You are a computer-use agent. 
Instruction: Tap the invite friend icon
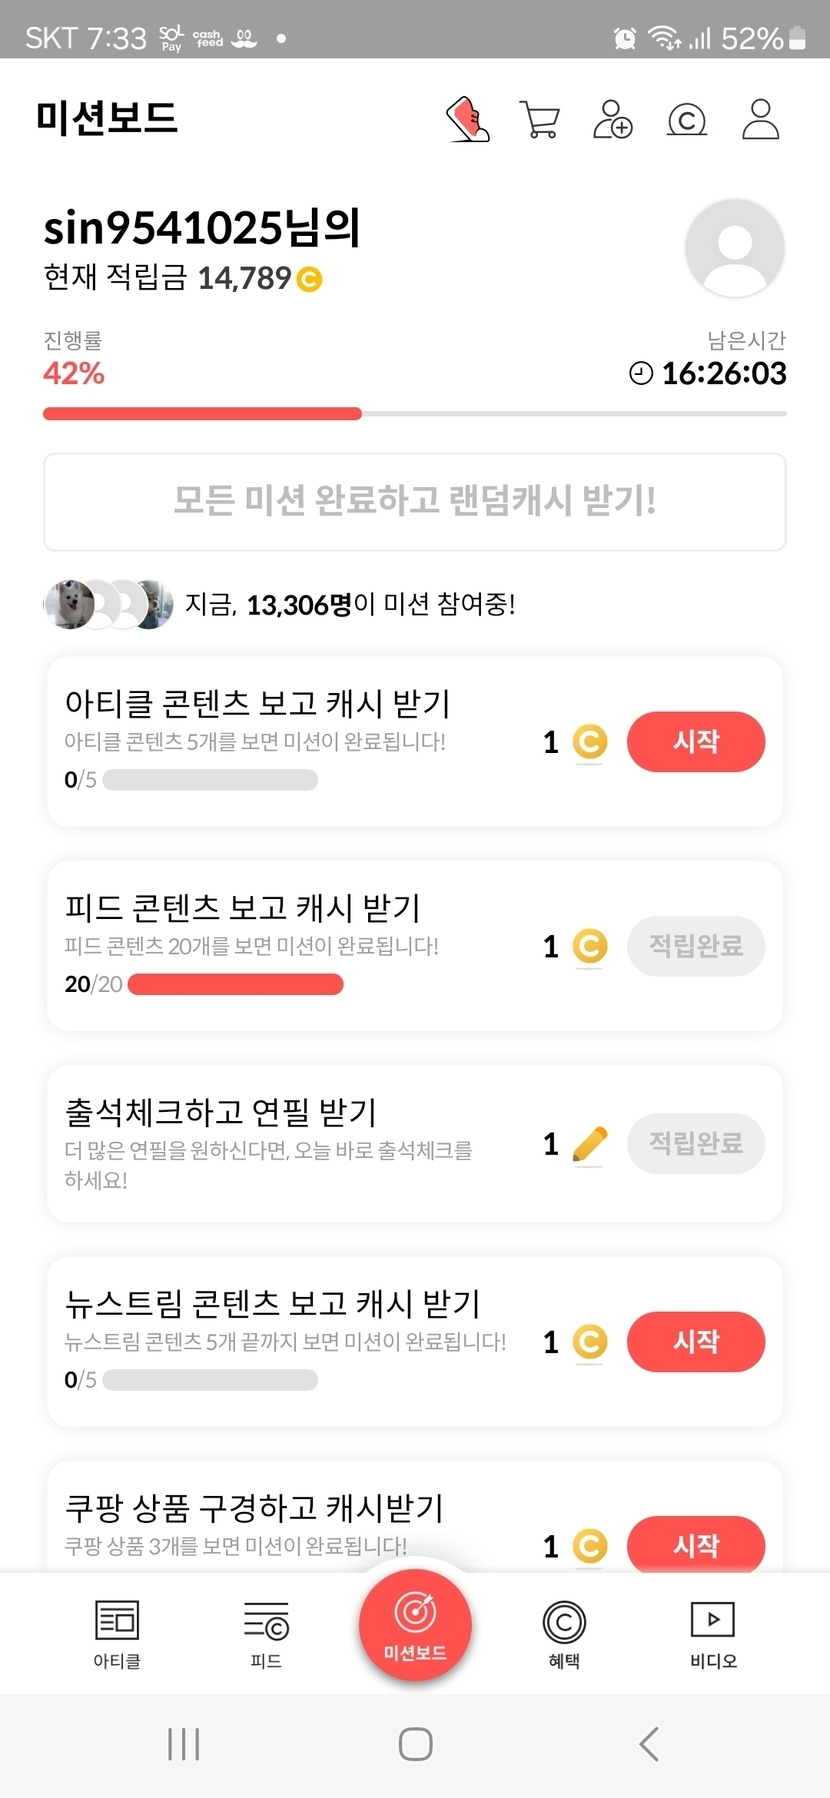613,120
